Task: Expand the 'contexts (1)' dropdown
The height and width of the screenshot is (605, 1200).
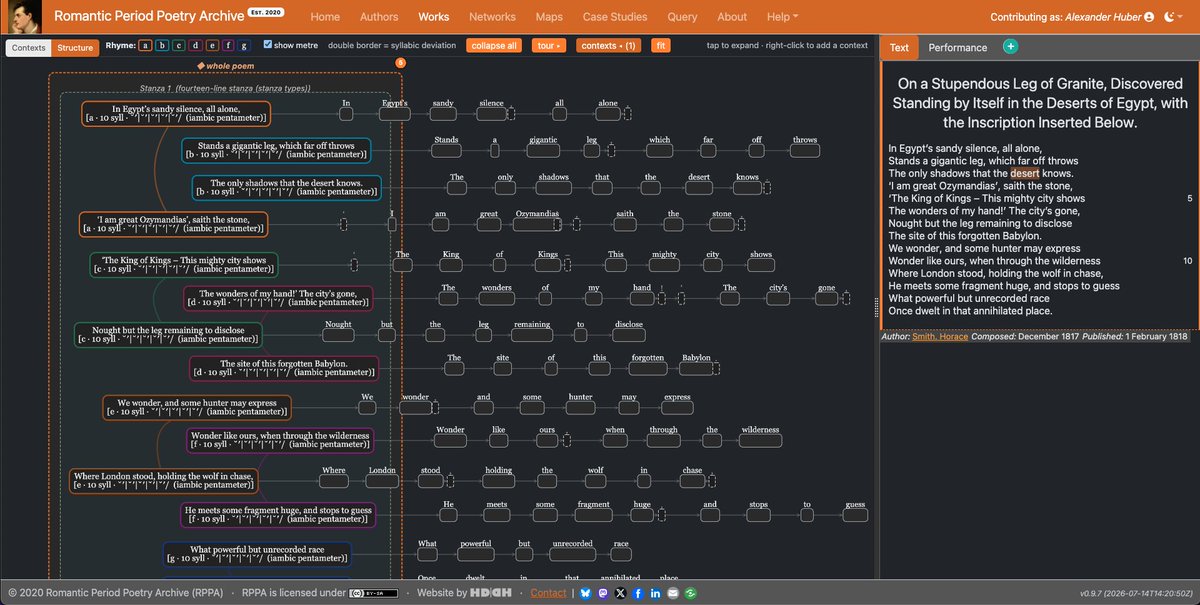Action: pyautogui.click(x=609, y=46)
